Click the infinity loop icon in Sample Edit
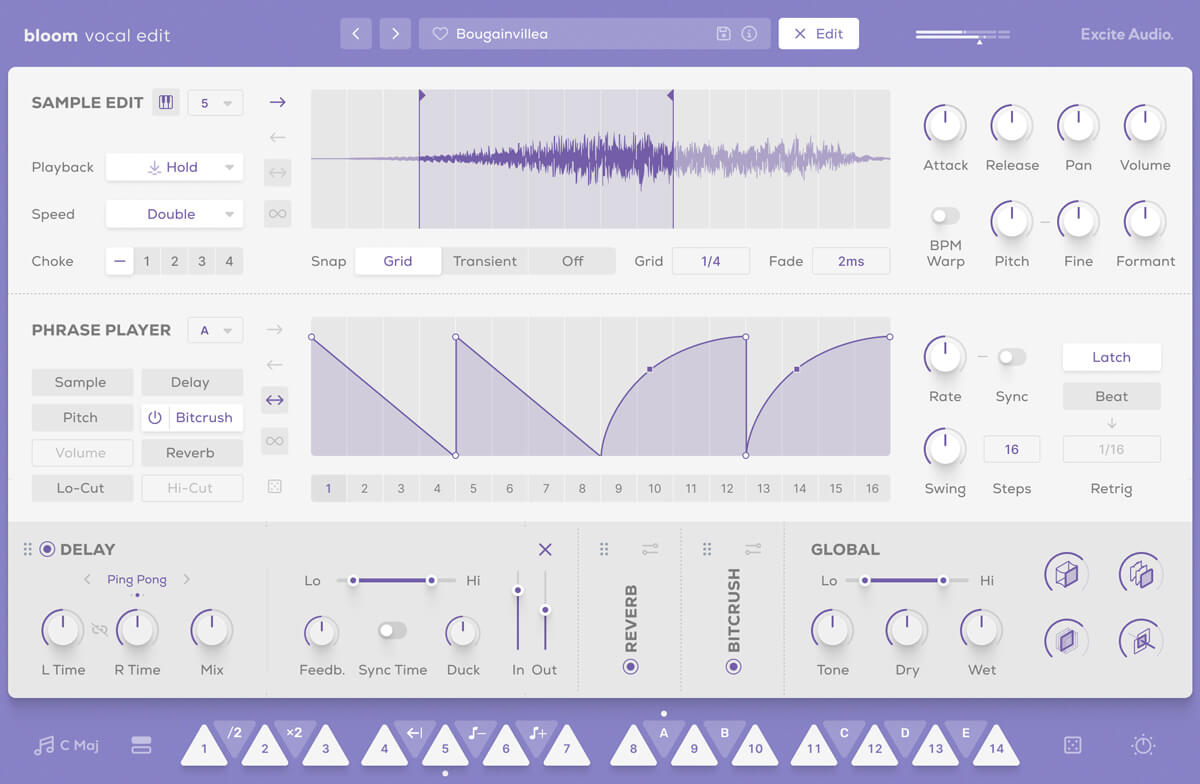 pos(277,213)
